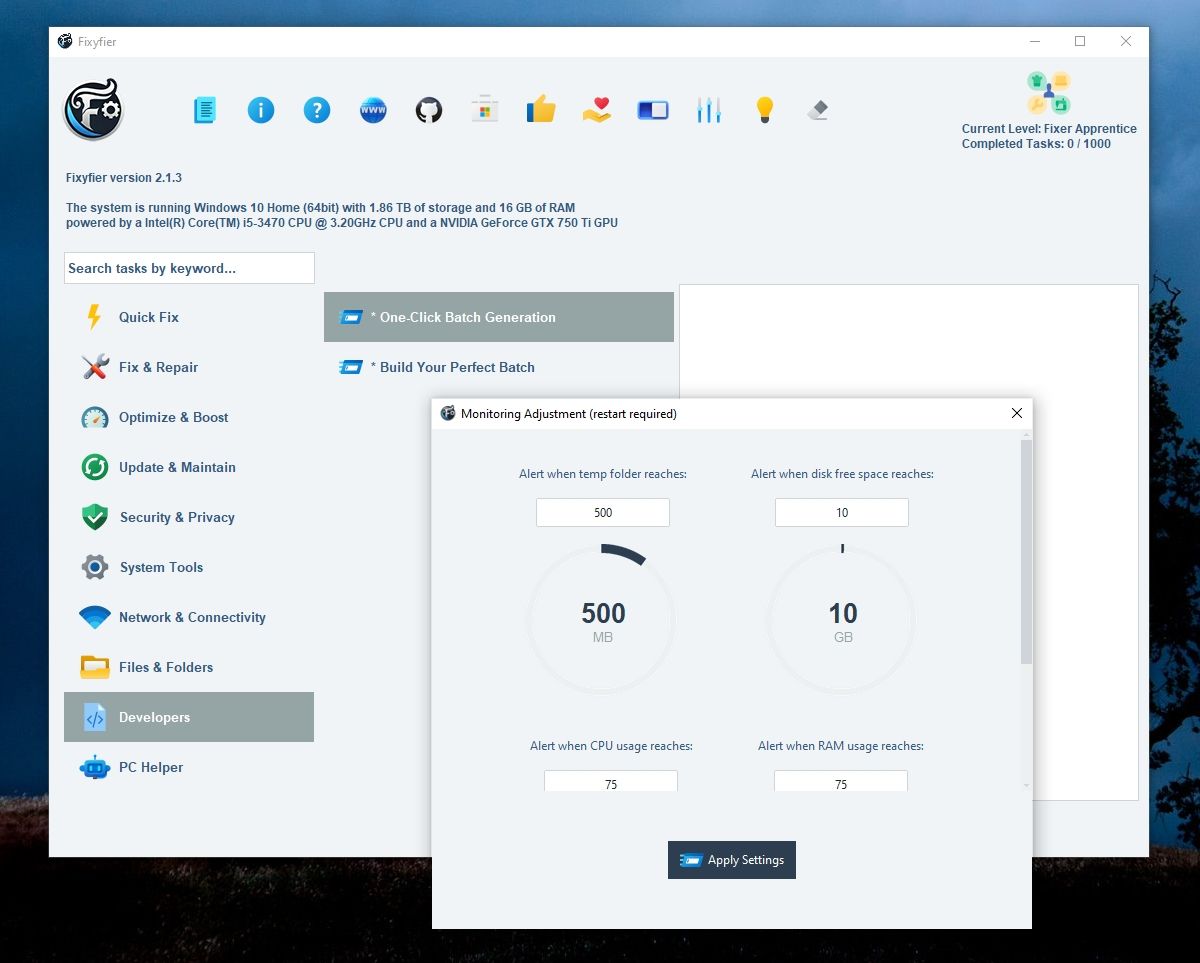The image size is (1200, 963).
Task: Click the Monitoring Adjustment dialog title text
Action: 569,414
